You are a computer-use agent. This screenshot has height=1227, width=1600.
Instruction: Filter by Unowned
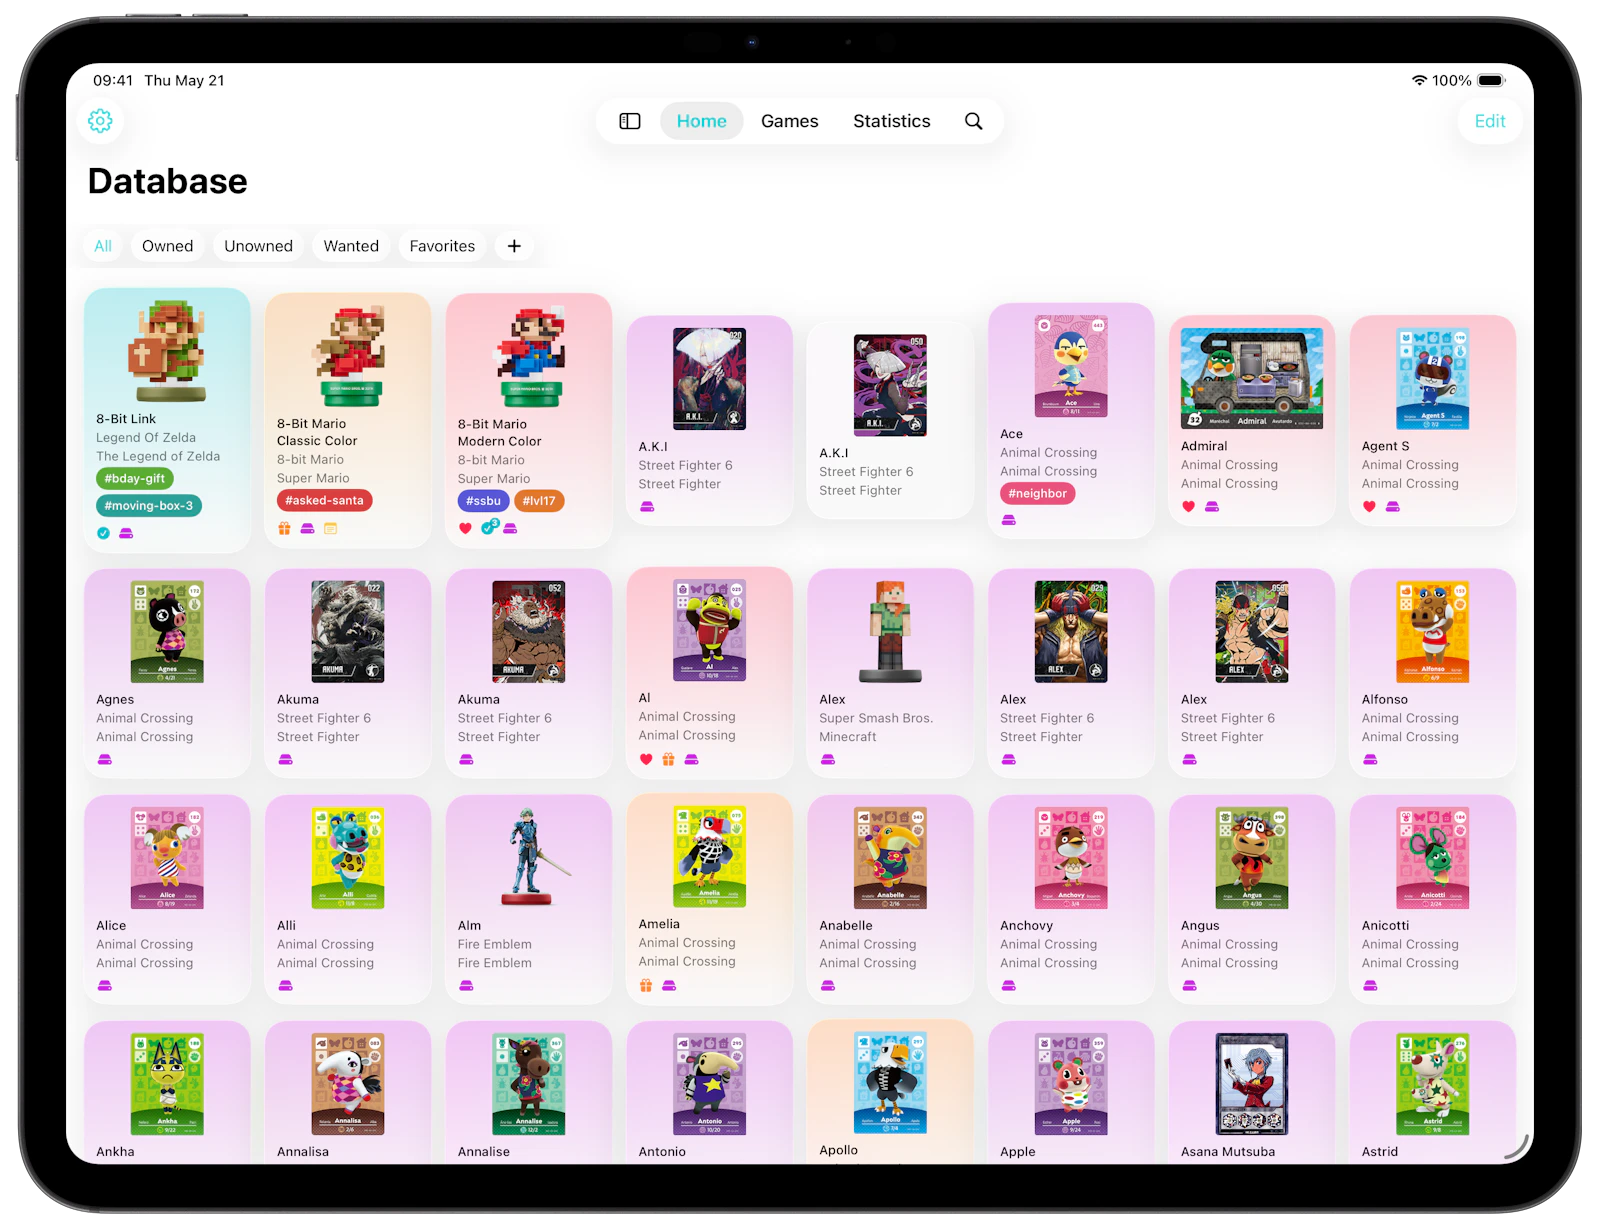[258, 246]
